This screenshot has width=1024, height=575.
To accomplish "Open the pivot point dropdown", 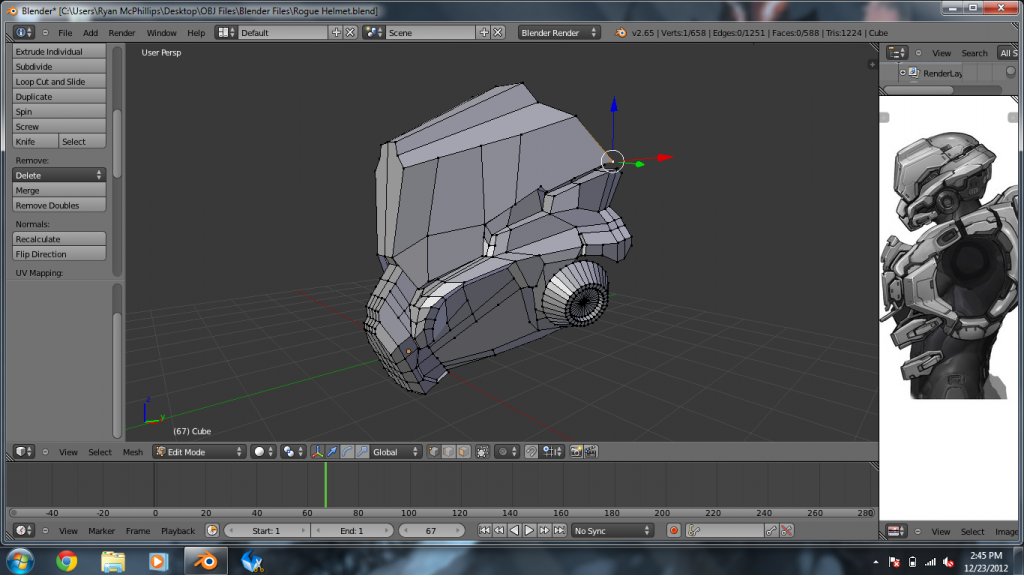I will tap(293, 452).
